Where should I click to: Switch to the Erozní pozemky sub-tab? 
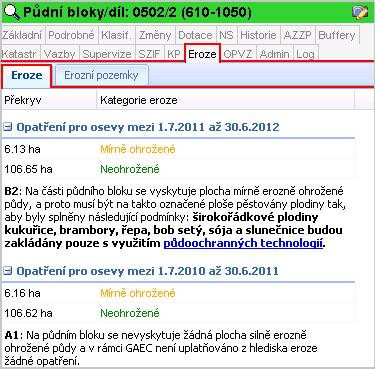point(101,75)
